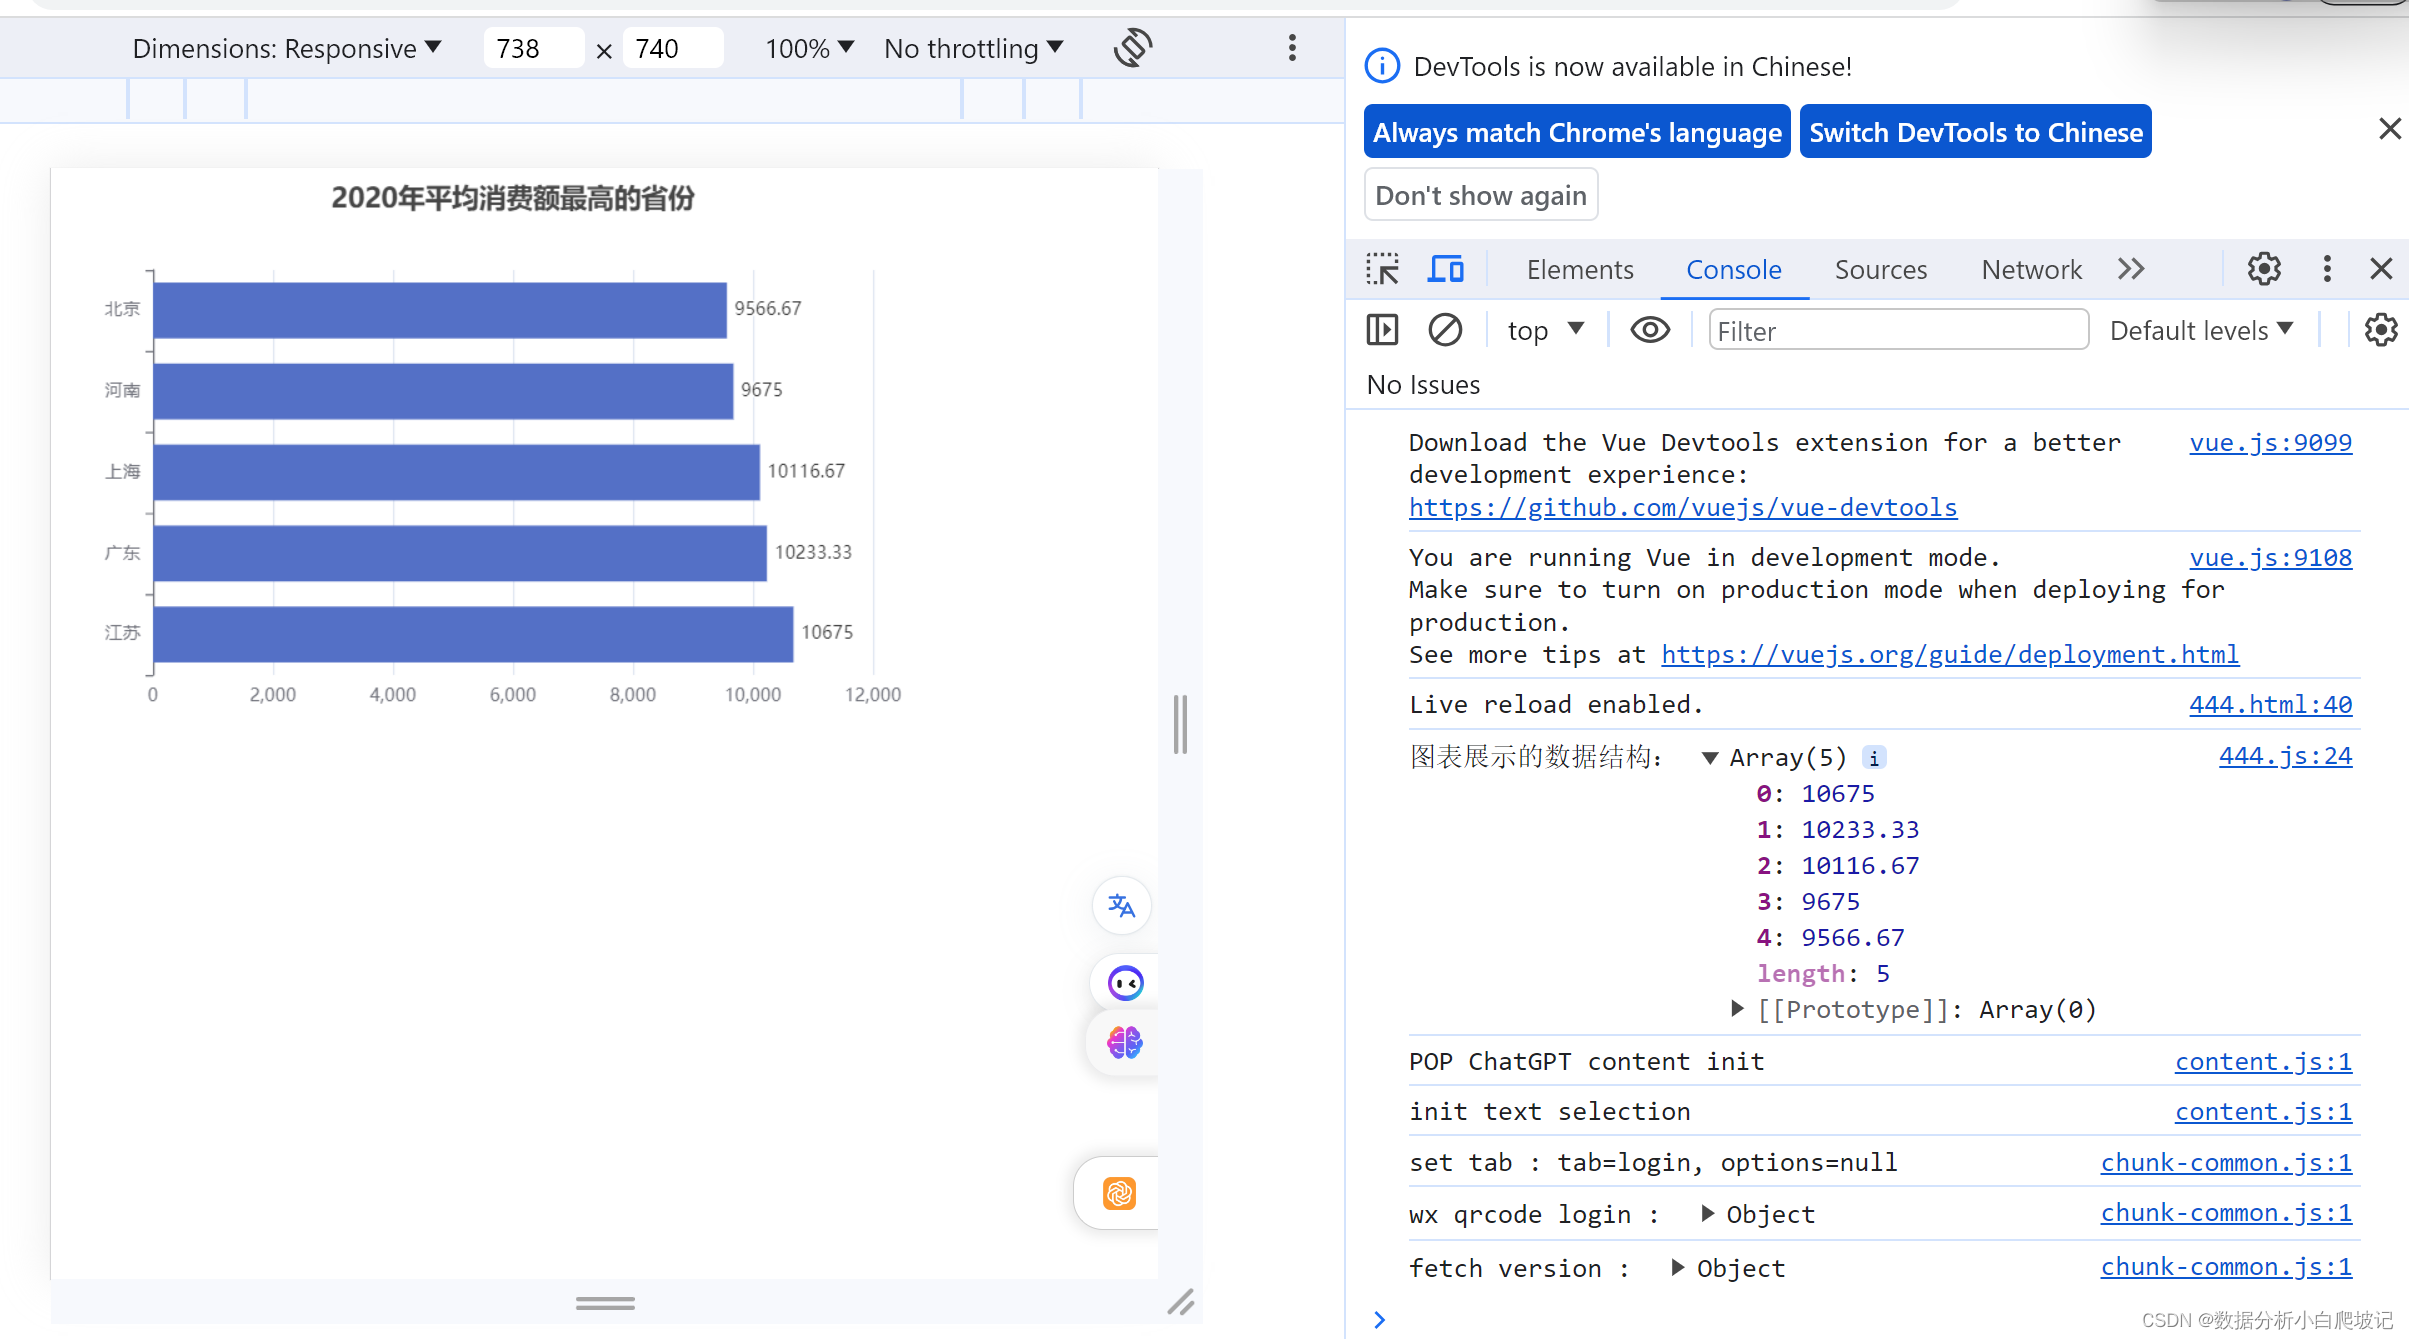This screenshot has width=2409, height=1339.
Task: Click Don't show again button
Action: [1481, 195]
